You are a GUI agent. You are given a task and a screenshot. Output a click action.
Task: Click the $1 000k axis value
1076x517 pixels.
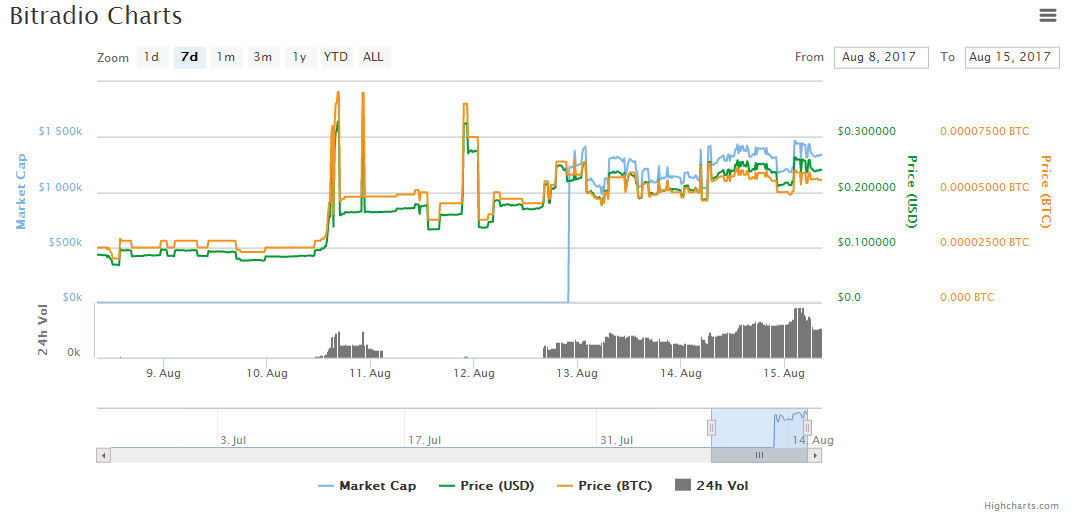60,187
